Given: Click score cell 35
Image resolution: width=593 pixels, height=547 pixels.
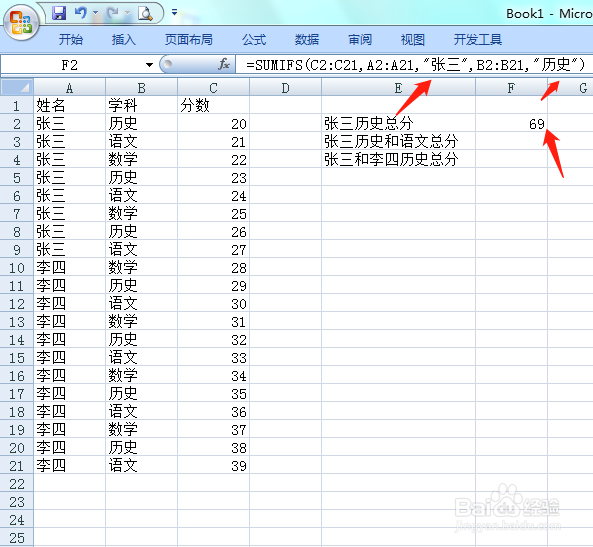Looking at the screenshot, I should coord(213,394).
